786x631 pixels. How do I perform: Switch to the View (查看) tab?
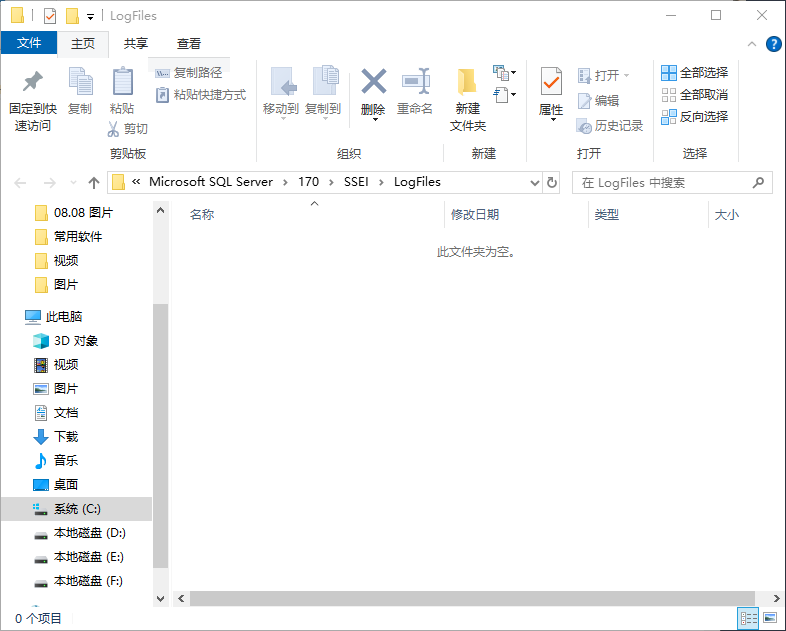pyautogui.click(x=189, y=44)
